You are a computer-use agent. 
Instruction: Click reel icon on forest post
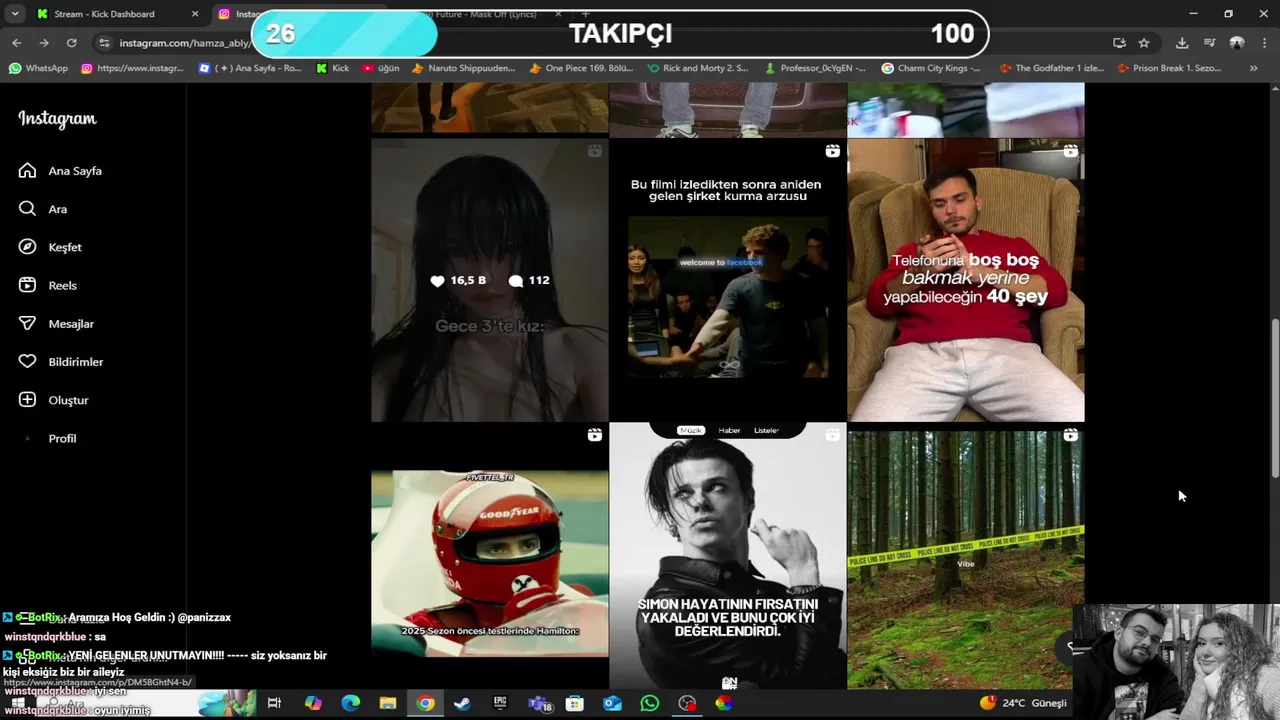coord(1070,435)
